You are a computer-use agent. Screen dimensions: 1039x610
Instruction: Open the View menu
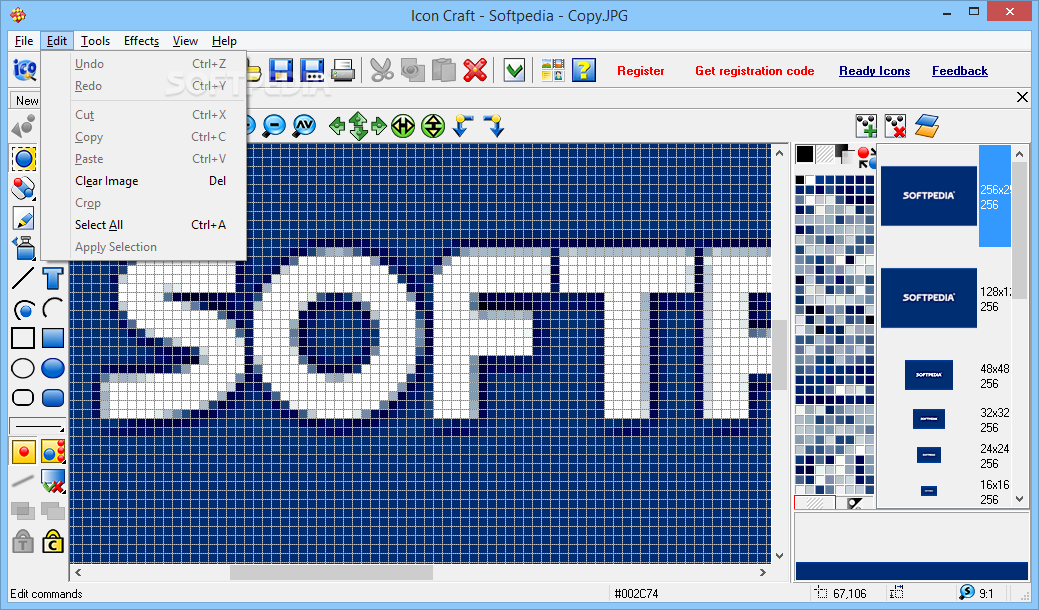pyautogui.click(x=185, y=41)
